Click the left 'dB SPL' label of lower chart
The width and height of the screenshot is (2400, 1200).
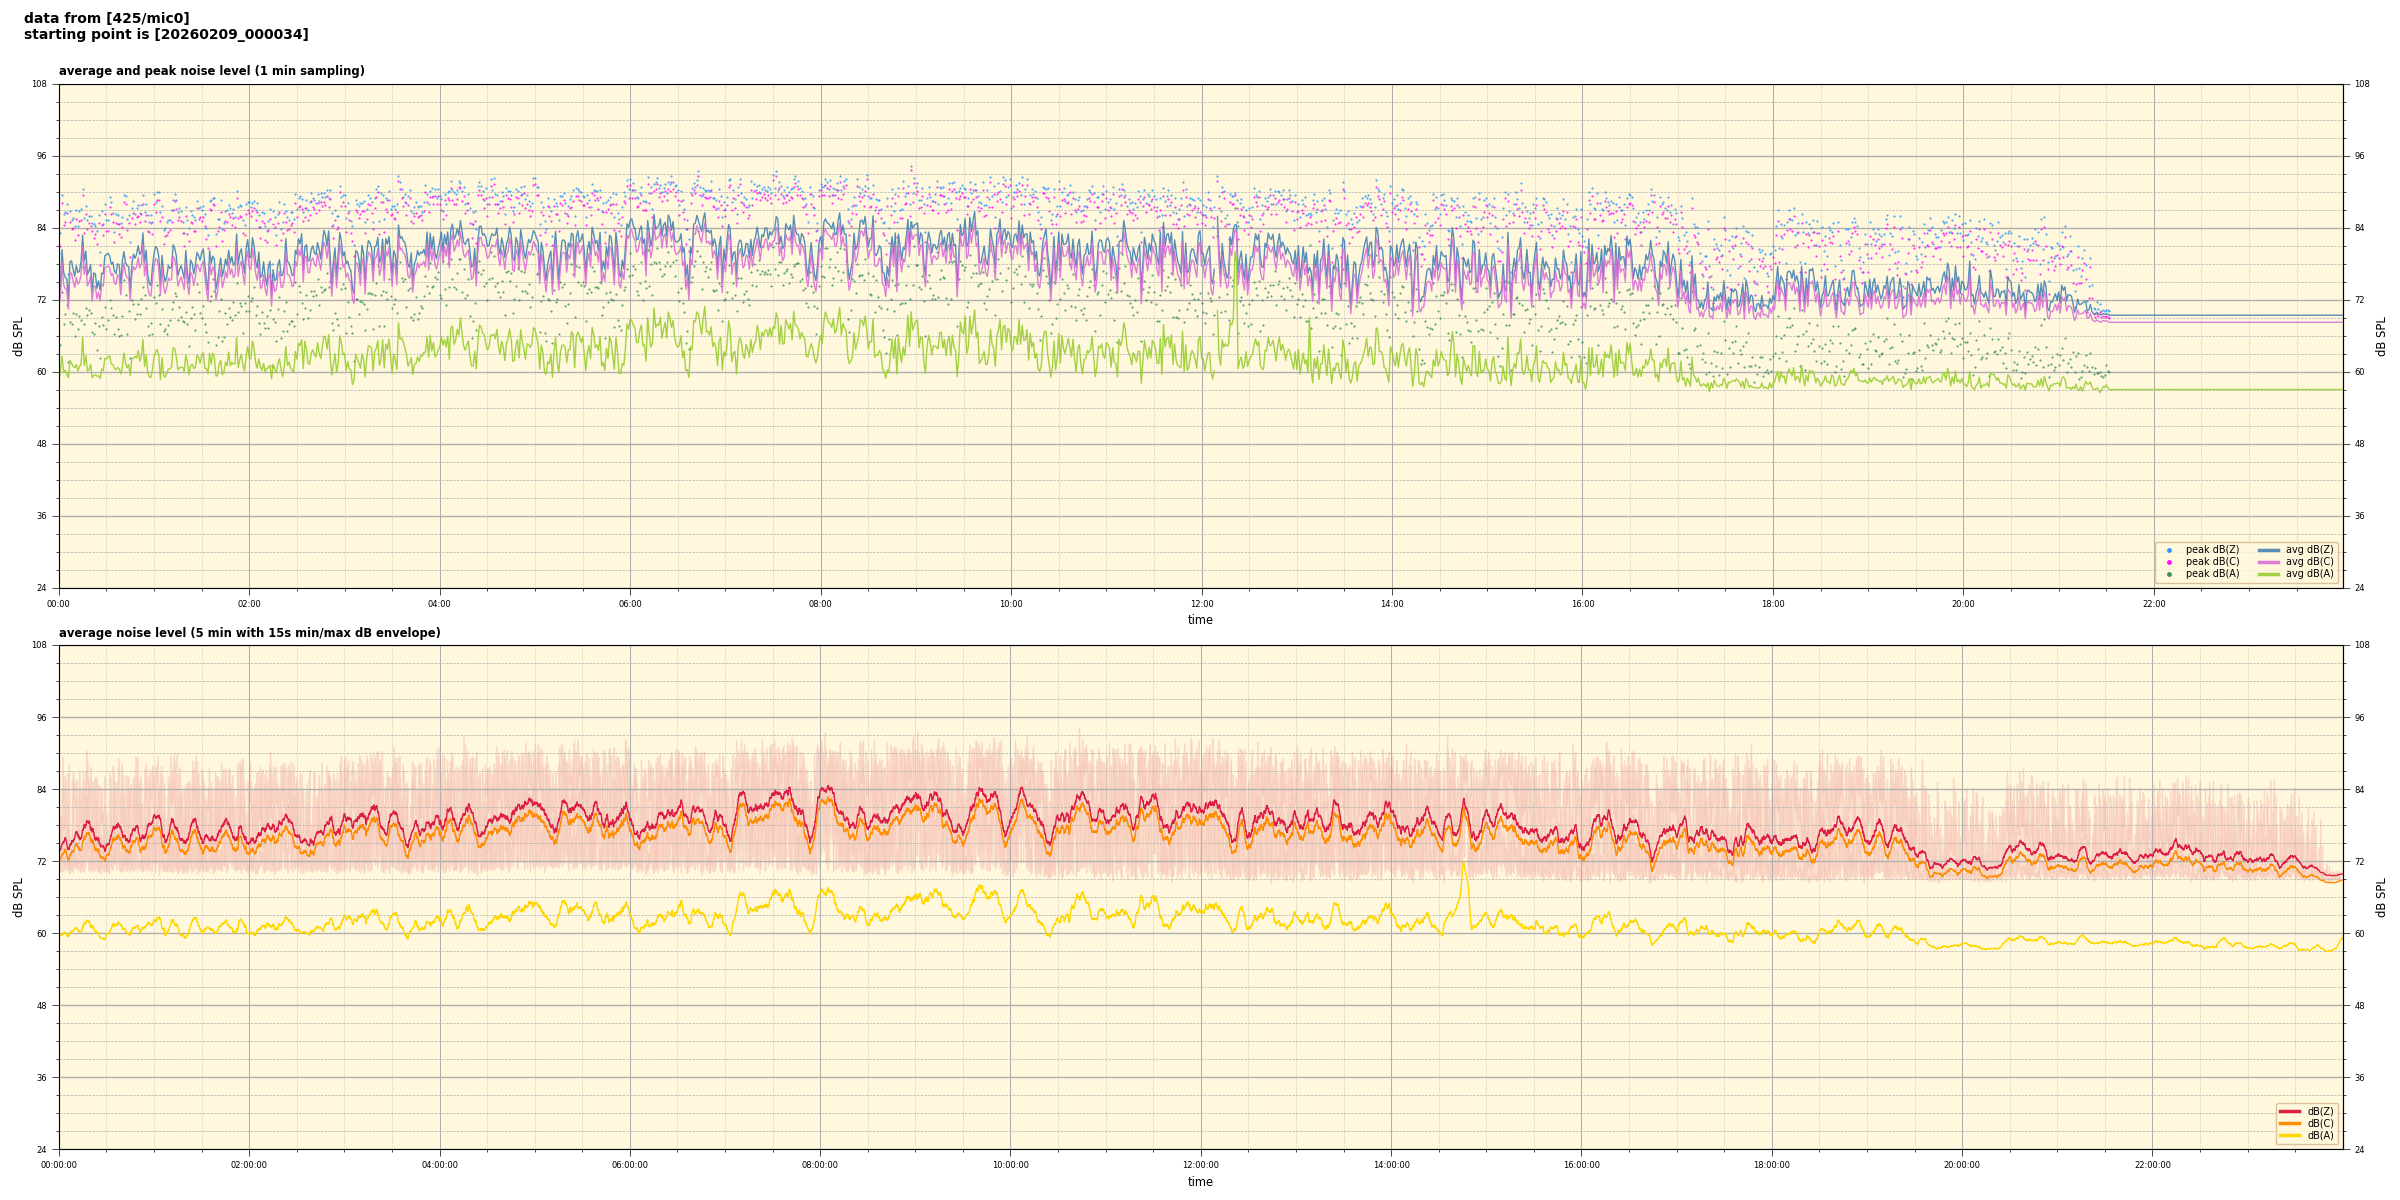pos(18,897)
